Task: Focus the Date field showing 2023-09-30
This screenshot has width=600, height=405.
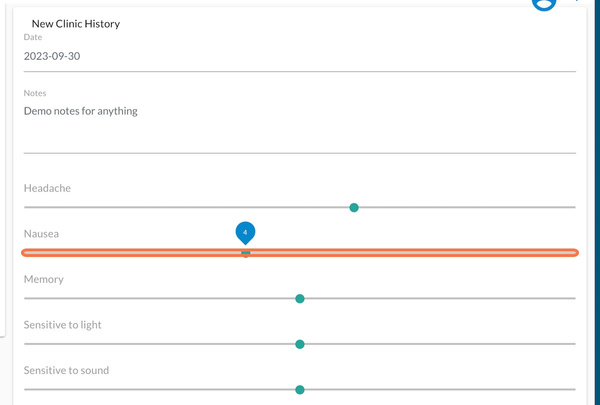Action: [x=300, y=56]
